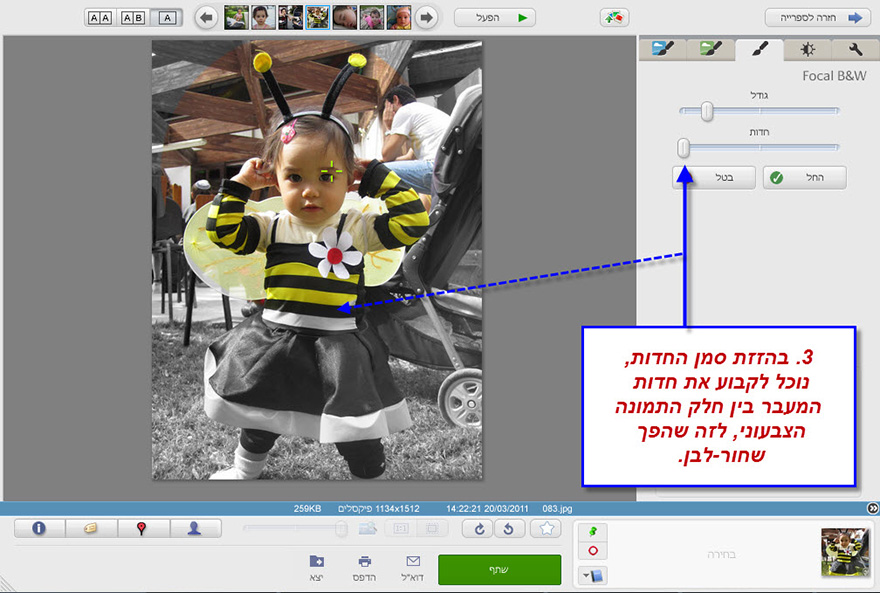Select the blue basic fixes brush tab
The width and height of the screenshot is (880, 593).
coord(661,48)
